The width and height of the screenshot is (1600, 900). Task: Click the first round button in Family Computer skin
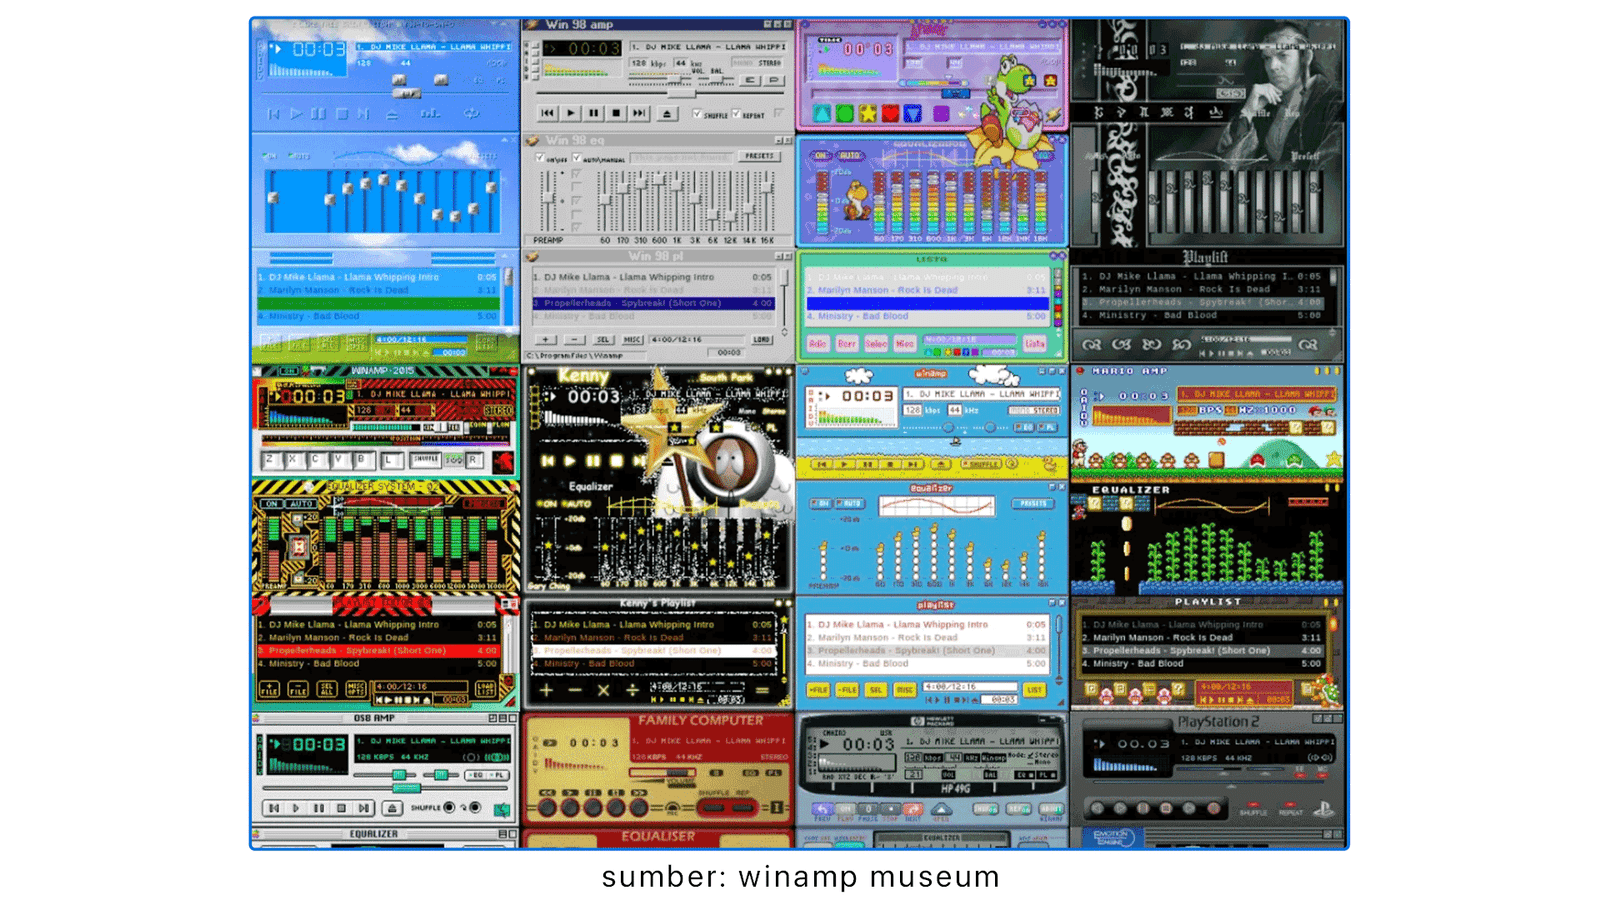click(547, 807)
